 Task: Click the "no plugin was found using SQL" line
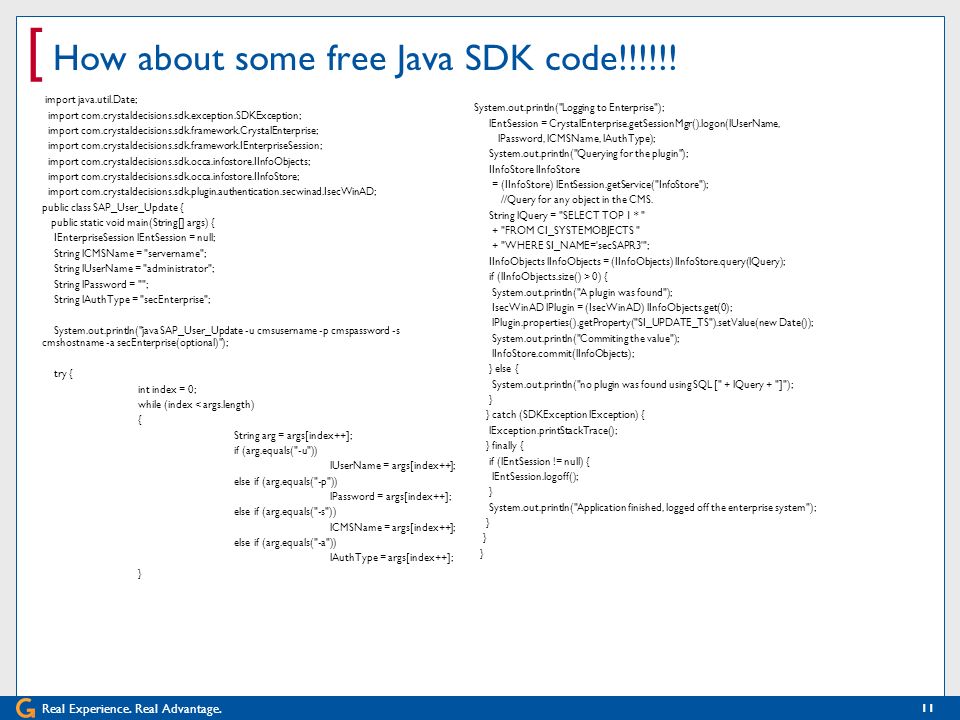[642, 384]
